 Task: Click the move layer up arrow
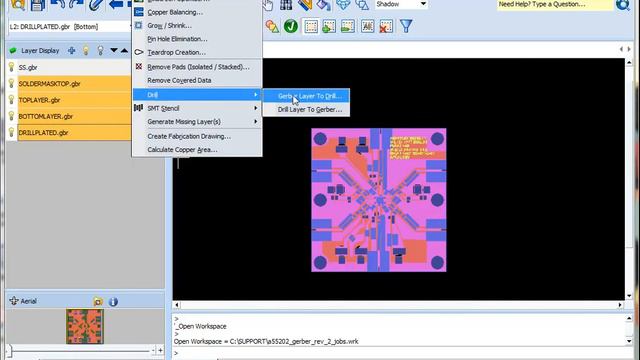[124, 51]
